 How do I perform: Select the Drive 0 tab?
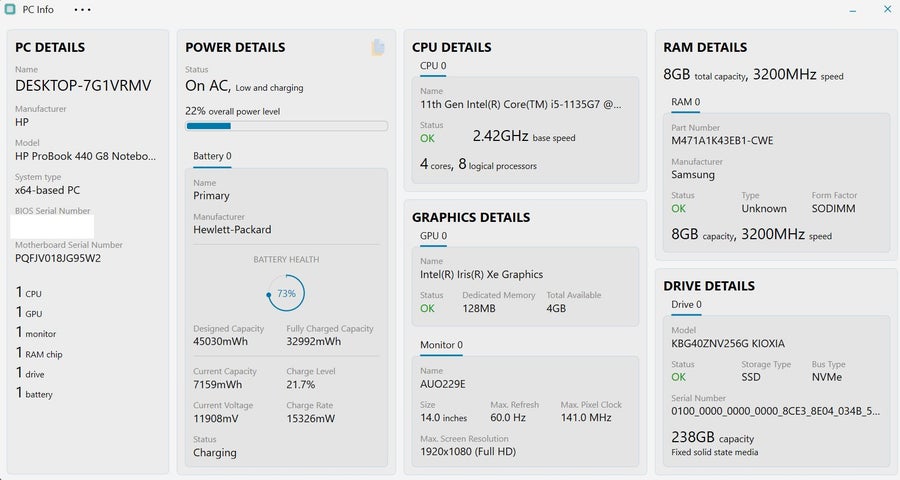pyautogui.click(x=686, y=305)
